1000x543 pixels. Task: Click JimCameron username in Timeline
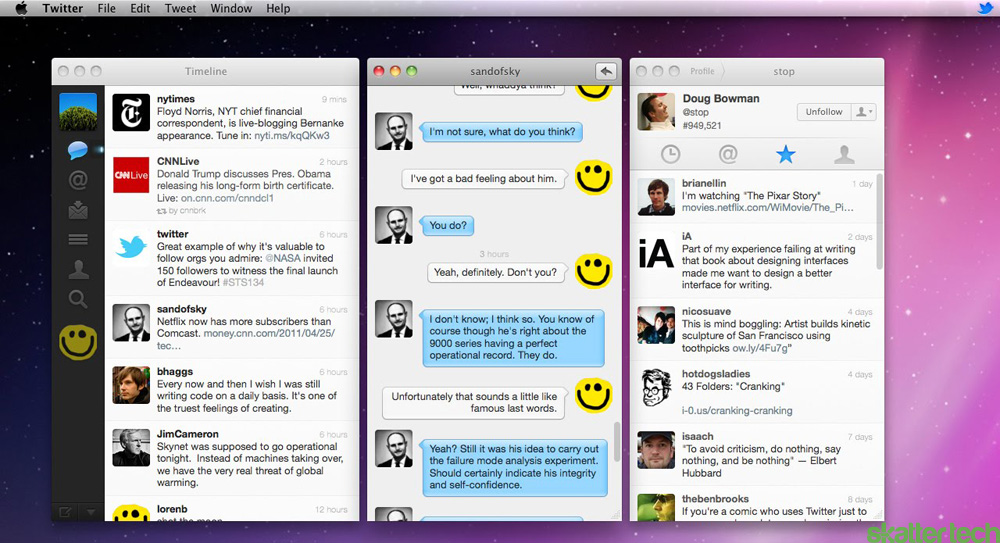(188, 434)
